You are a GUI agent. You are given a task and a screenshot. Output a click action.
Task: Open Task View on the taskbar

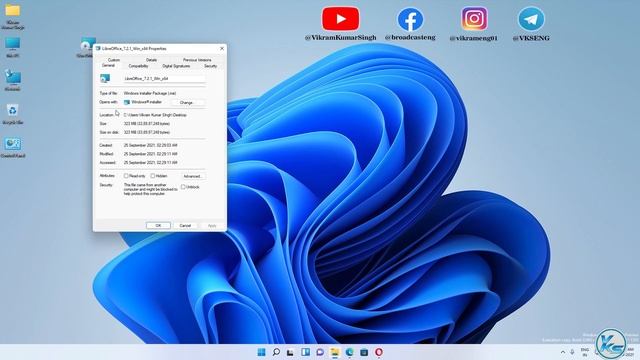pos(290,352)
